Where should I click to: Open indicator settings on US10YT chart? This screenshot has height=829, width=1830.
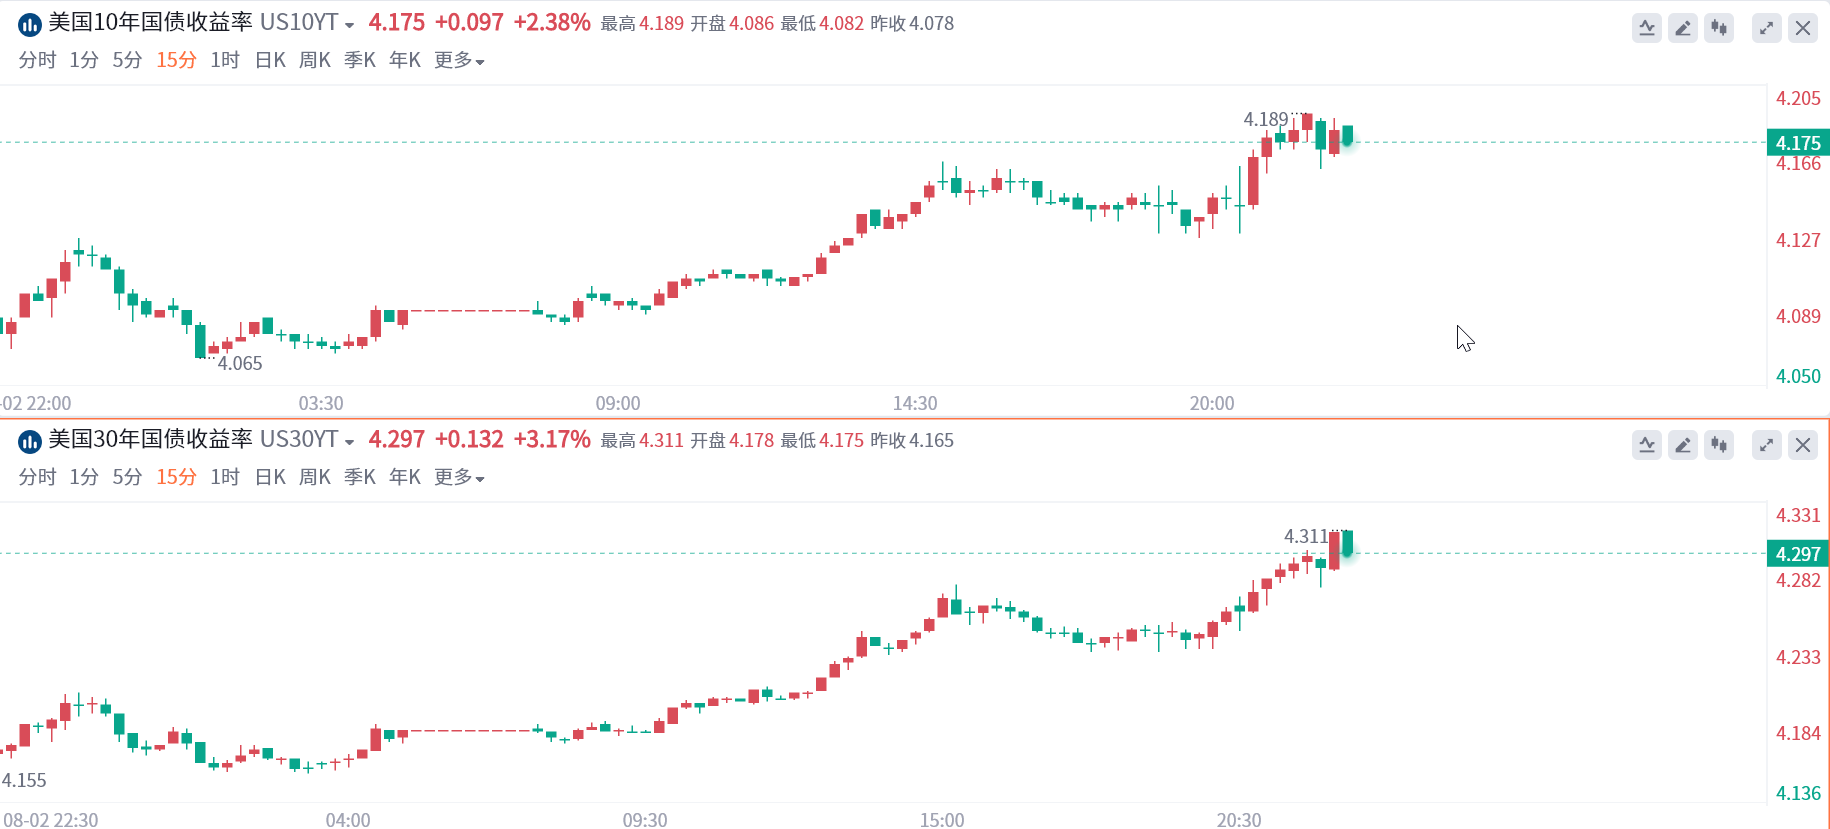point(1647,28)
